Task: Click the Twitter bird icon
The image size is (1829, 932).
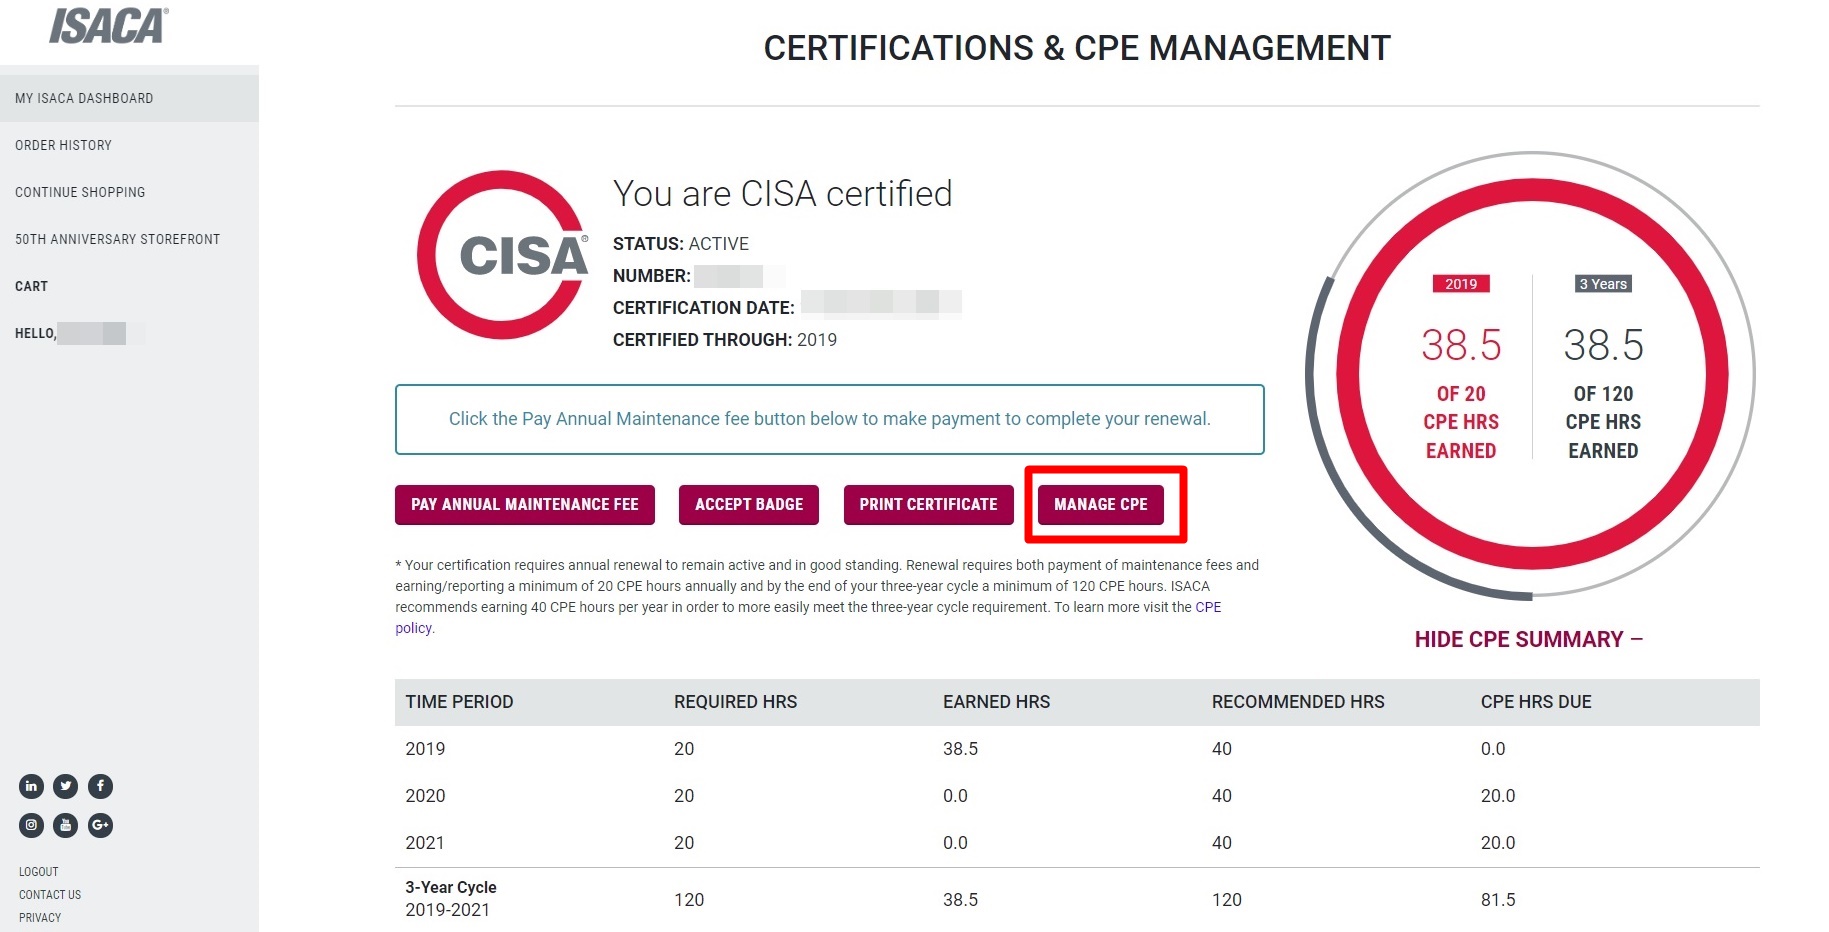Action: (x=66, y=786)
